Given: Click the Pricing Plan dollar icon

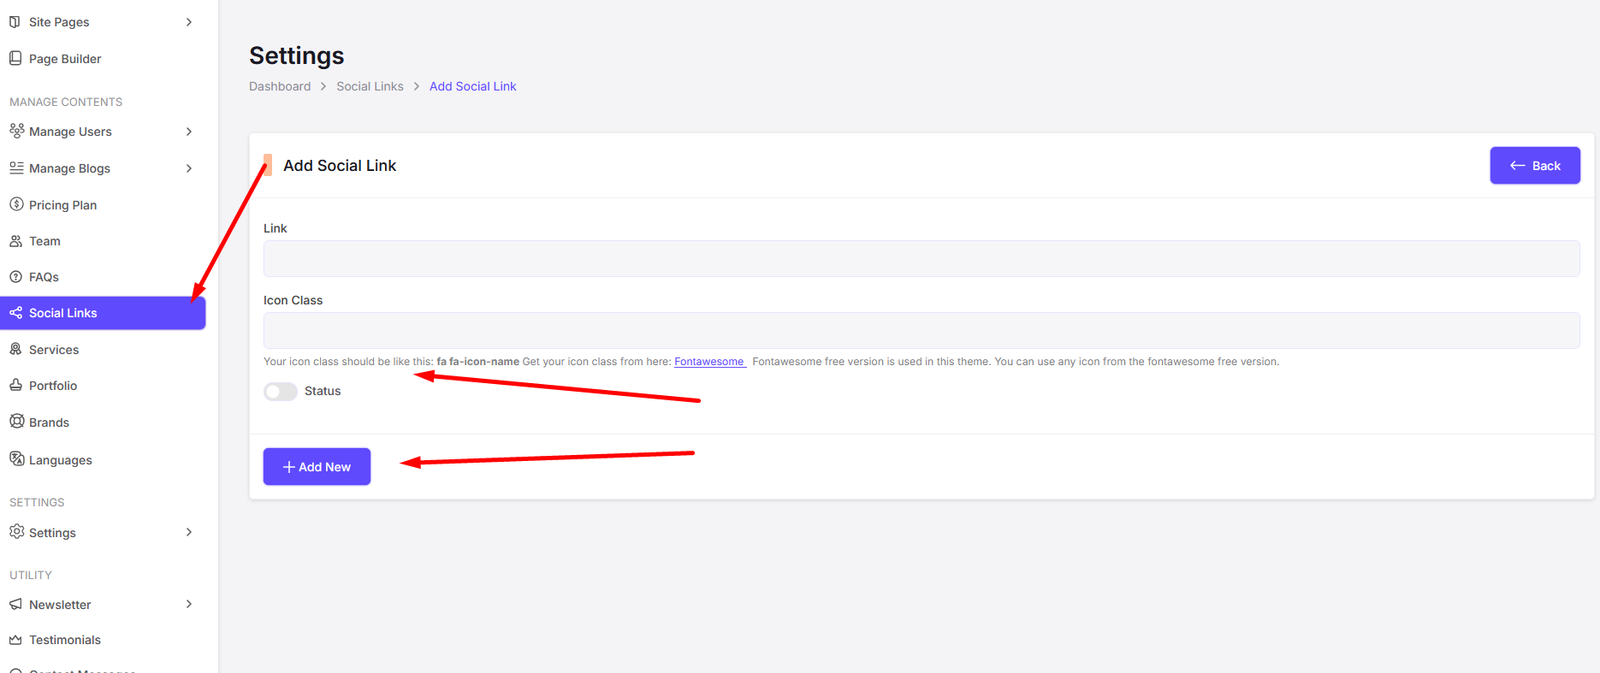Looking at the screenshot, I should pyautogui.click(x=16, y=205).
